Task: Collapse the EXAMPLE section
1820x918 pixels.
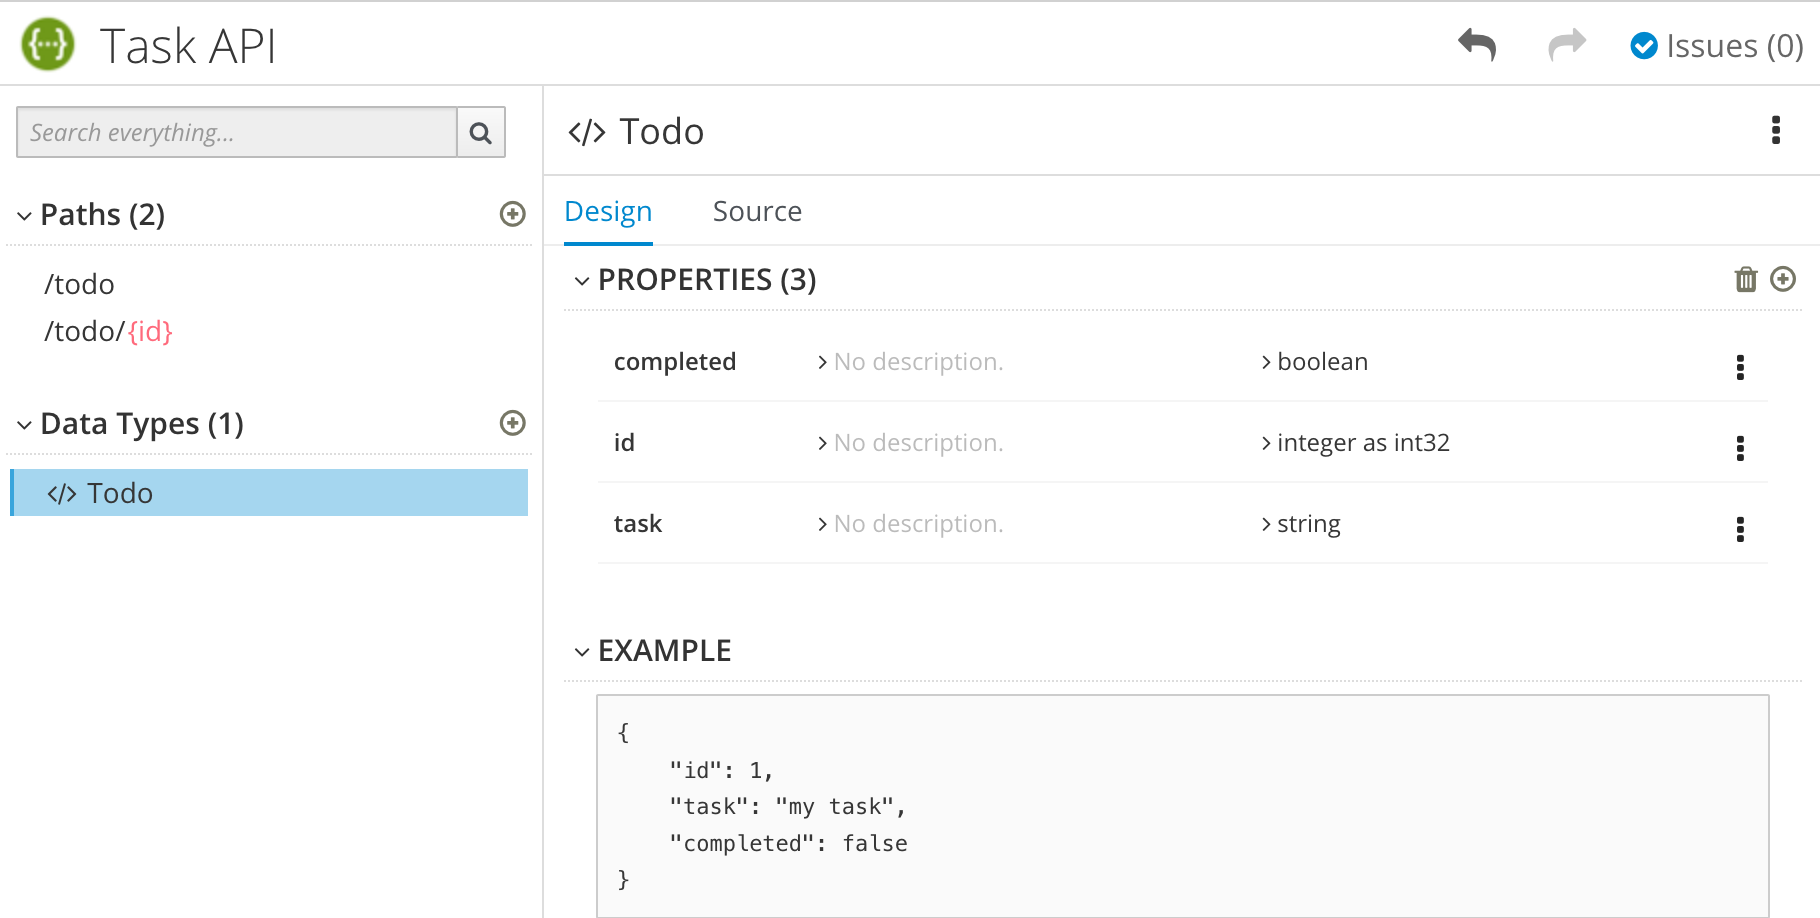Action: (581, 651)
